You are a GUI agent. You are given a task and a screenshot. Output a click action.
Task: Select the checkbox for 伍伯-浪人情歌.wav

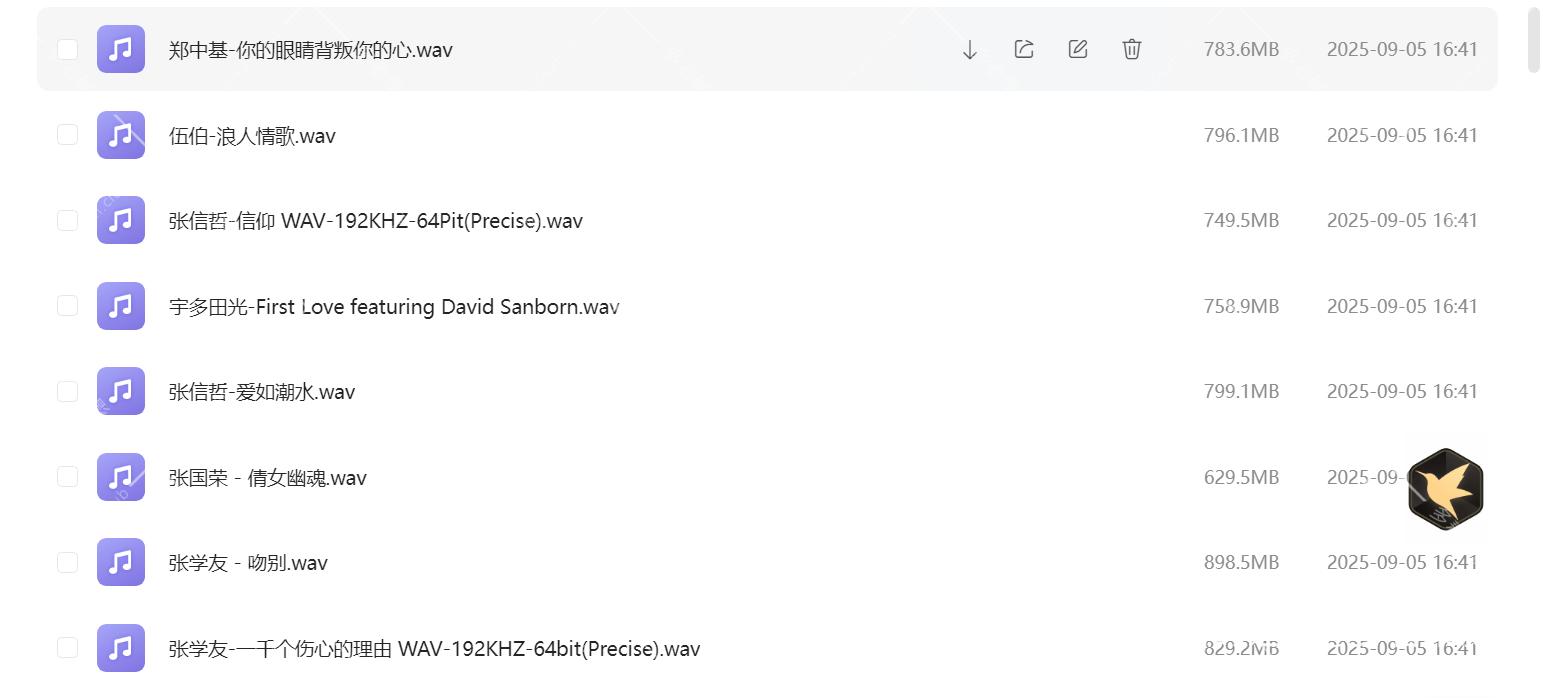click(67, 134)
